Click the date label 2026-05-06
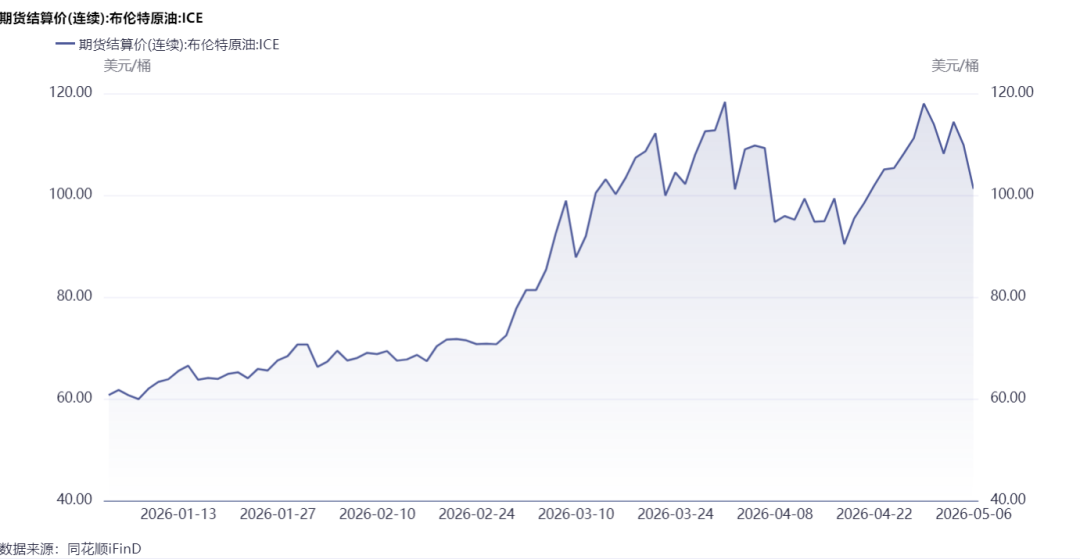 (x=973, y=515)
